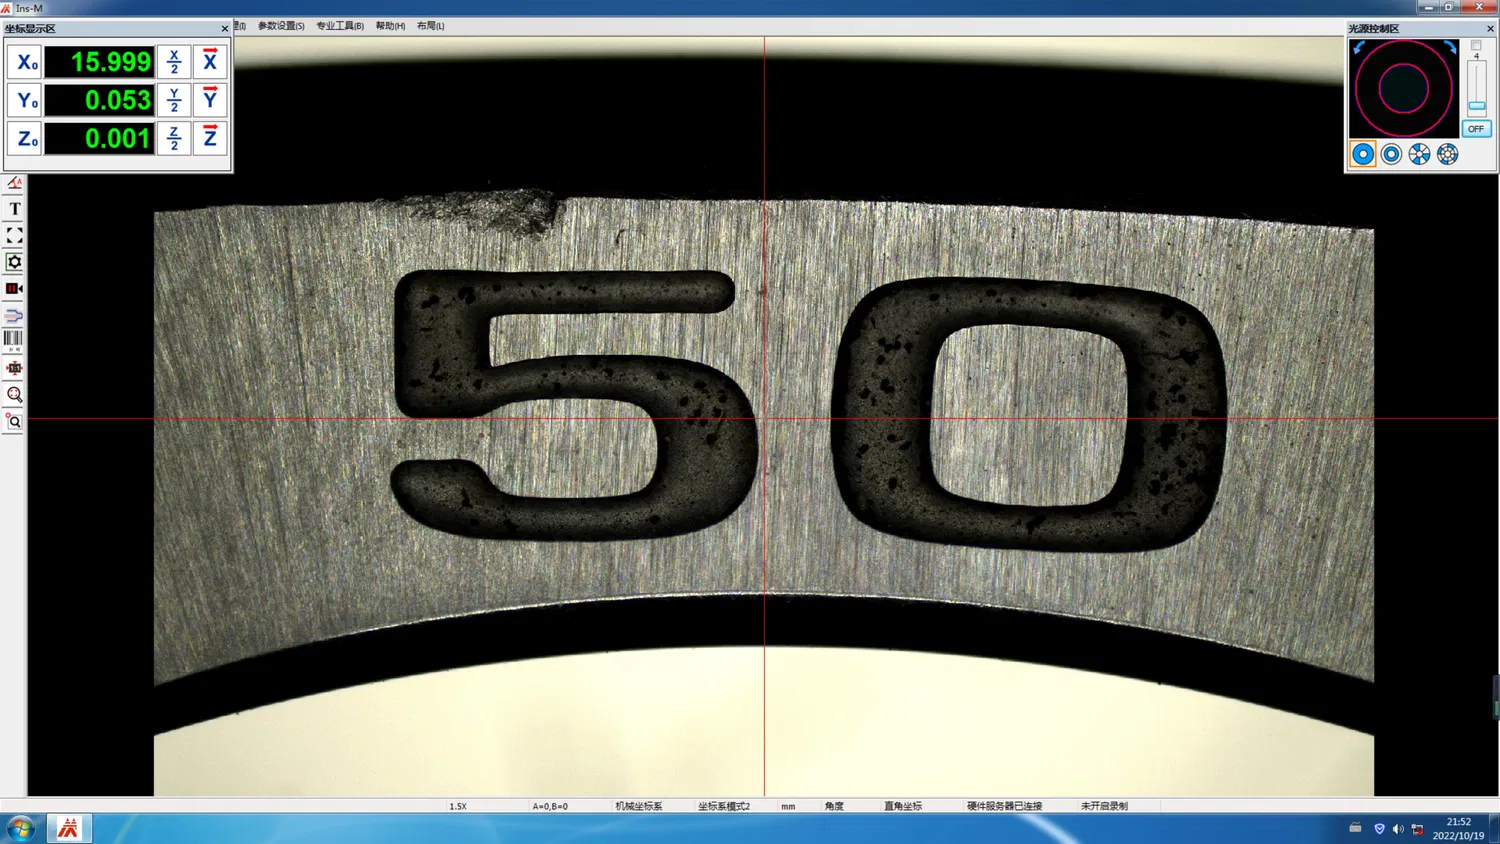Viewport: 1500px width, 844px height.
Task: Open the 专业工具(B) menu
Action: click(340, 26)
